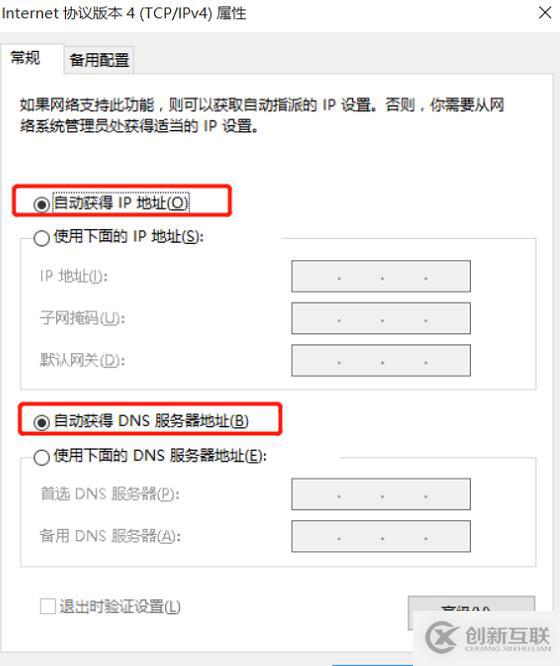
Task: Click the 默认网关(D) field label
Action: point(82,361)
